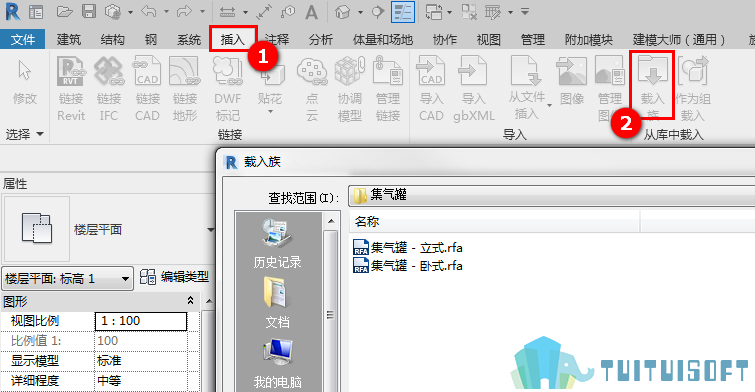Open the Sync icon dropdown arrow
The image size is (755, 392).
point(130,12)
